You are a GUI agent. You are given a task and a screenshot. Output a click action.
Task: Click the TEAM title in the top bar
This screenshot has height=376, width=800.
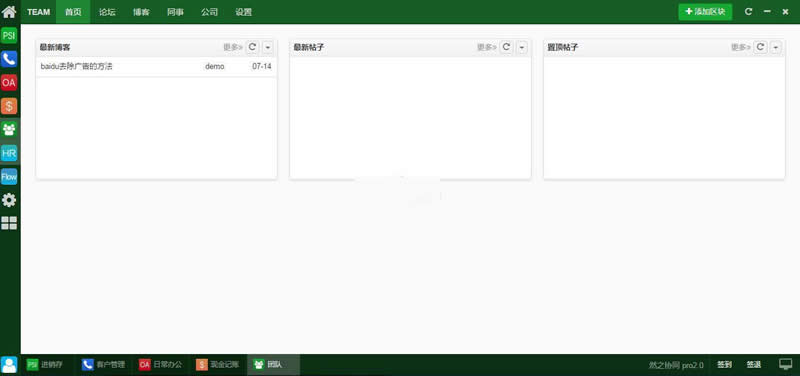coord(39,12)
